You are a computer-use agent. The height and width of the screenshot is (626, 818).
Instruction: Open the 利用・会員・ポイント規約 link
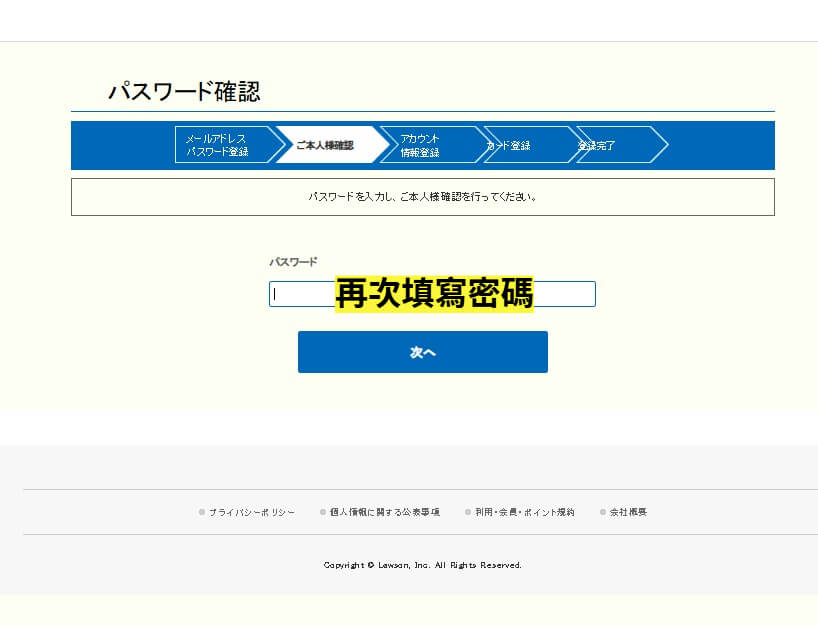tap(527, 511)
